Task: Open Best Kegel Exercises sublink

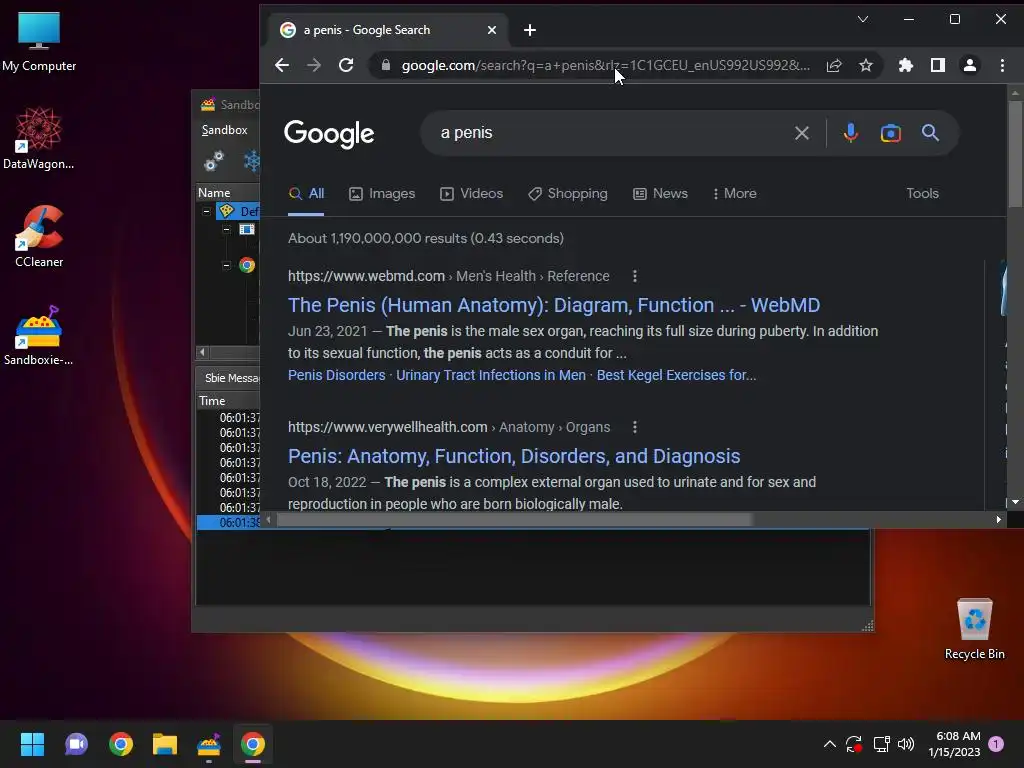Action: point(676,376)
